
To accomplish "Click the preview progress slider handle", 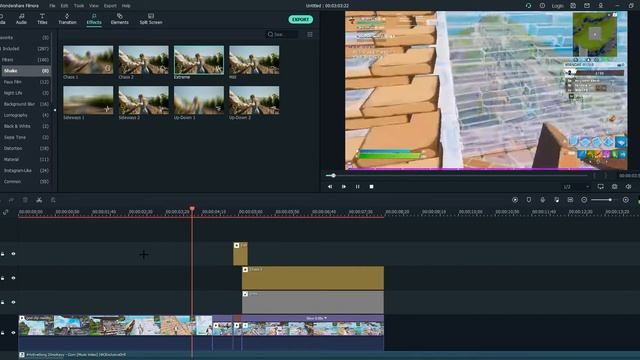I will click(333, 176).
